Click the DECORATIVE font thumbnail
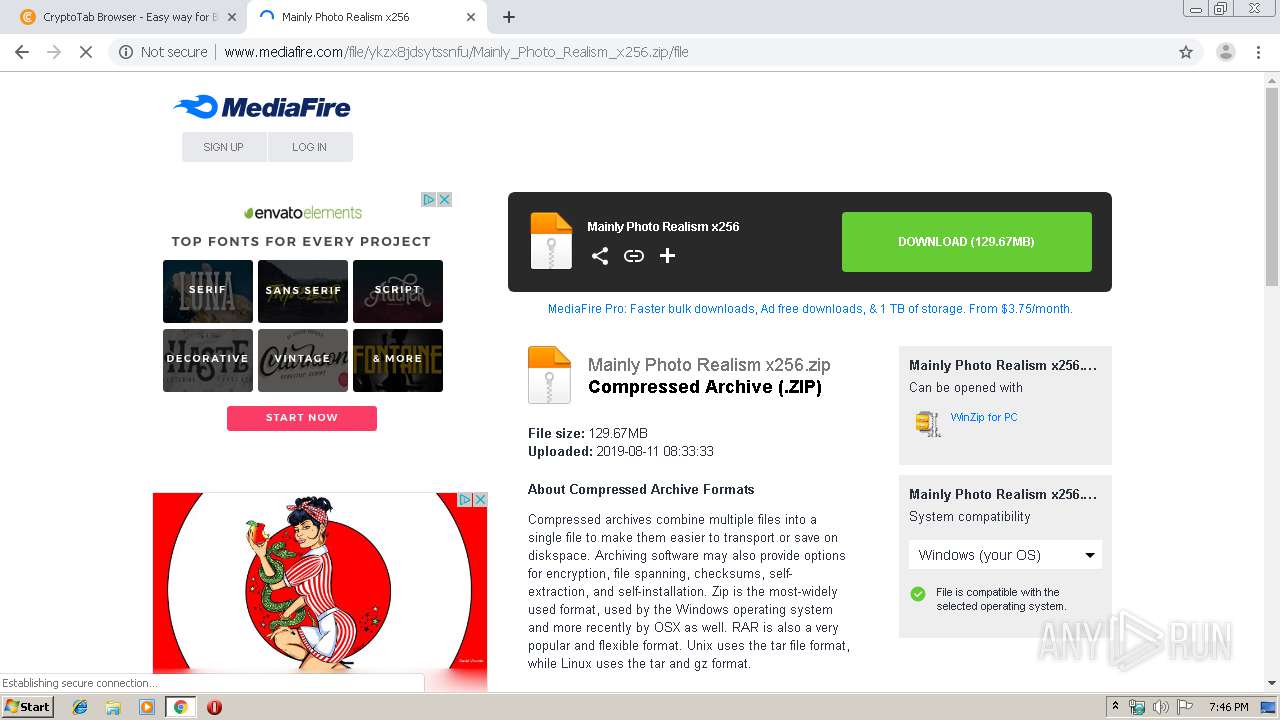The height and width of the screenshot is (720, 1280). point(208,360)
